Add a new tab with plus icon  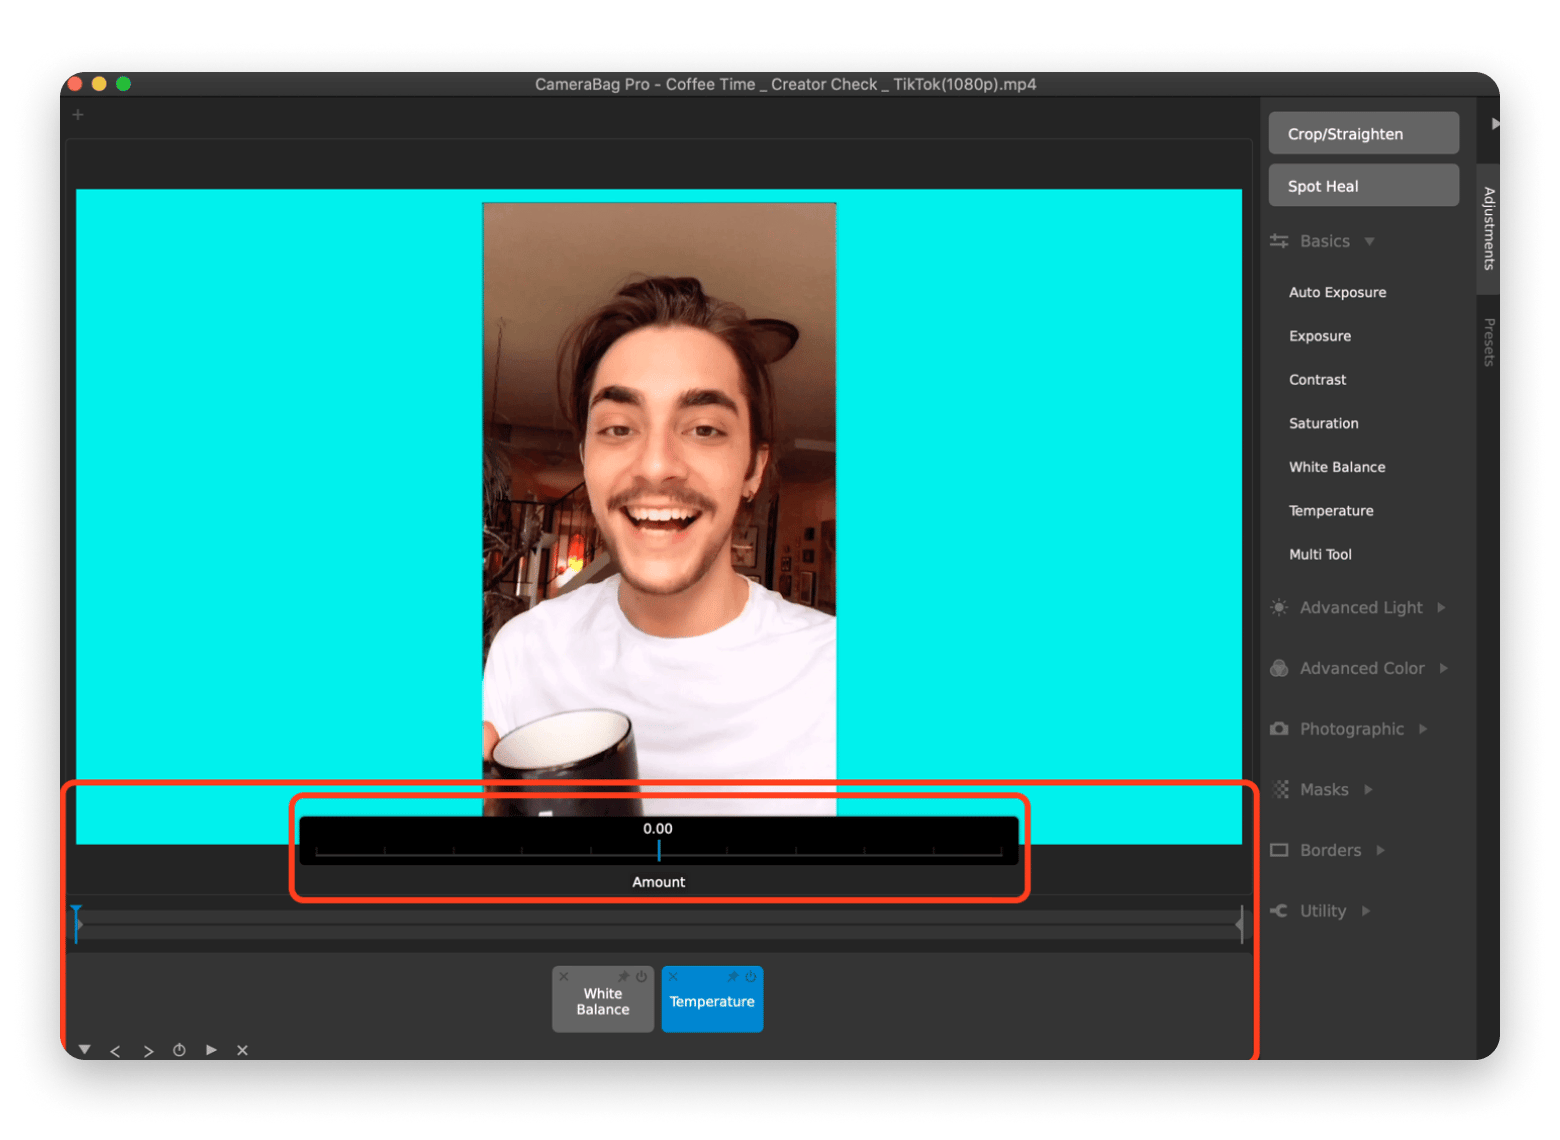pos(78,115)
